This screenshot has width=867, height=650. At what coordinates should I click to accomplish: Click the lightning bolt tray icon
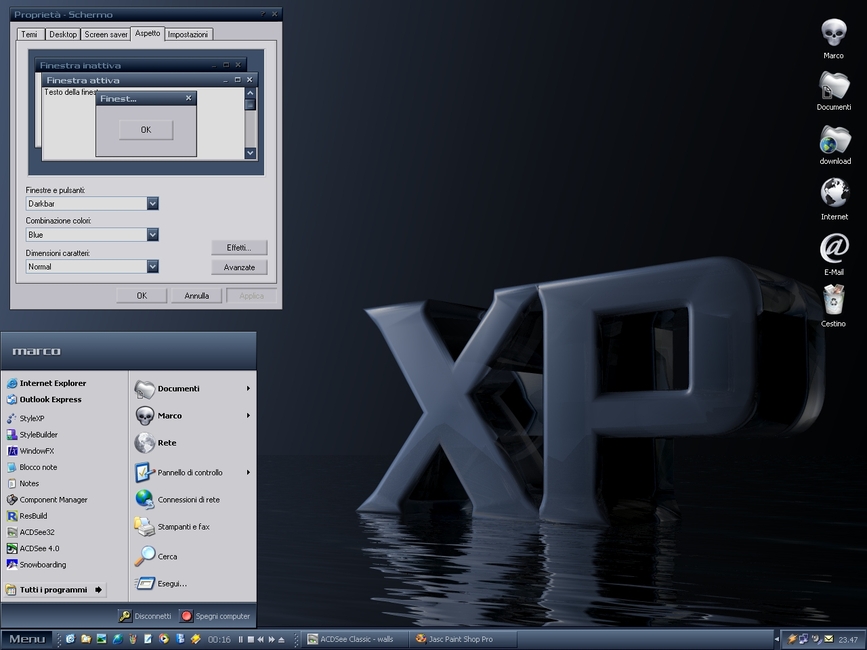point(792,639)
